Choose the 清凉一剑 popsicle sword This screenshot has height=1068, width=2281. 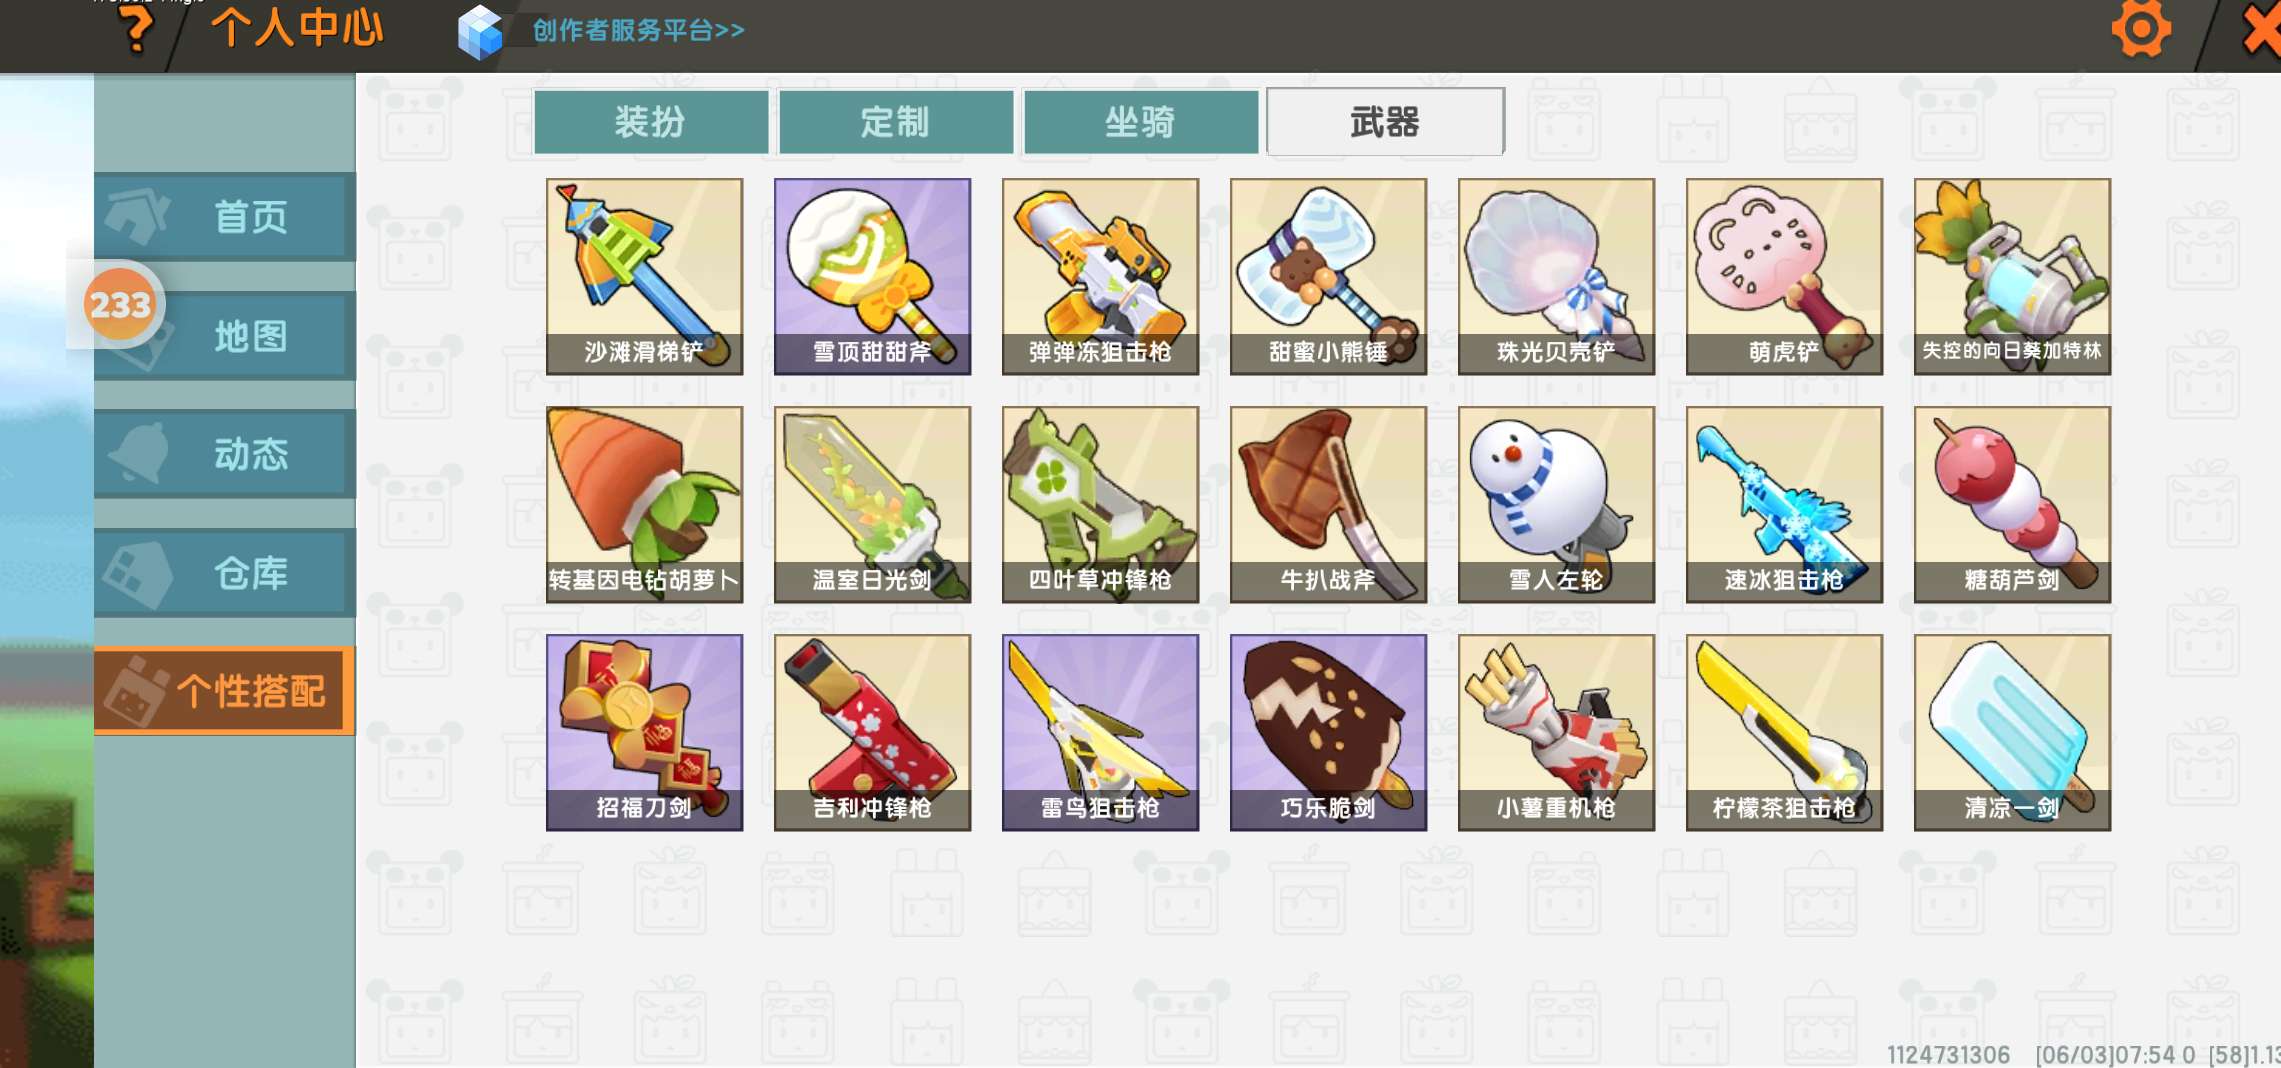pyautogui.click(x=2012, y=733)
